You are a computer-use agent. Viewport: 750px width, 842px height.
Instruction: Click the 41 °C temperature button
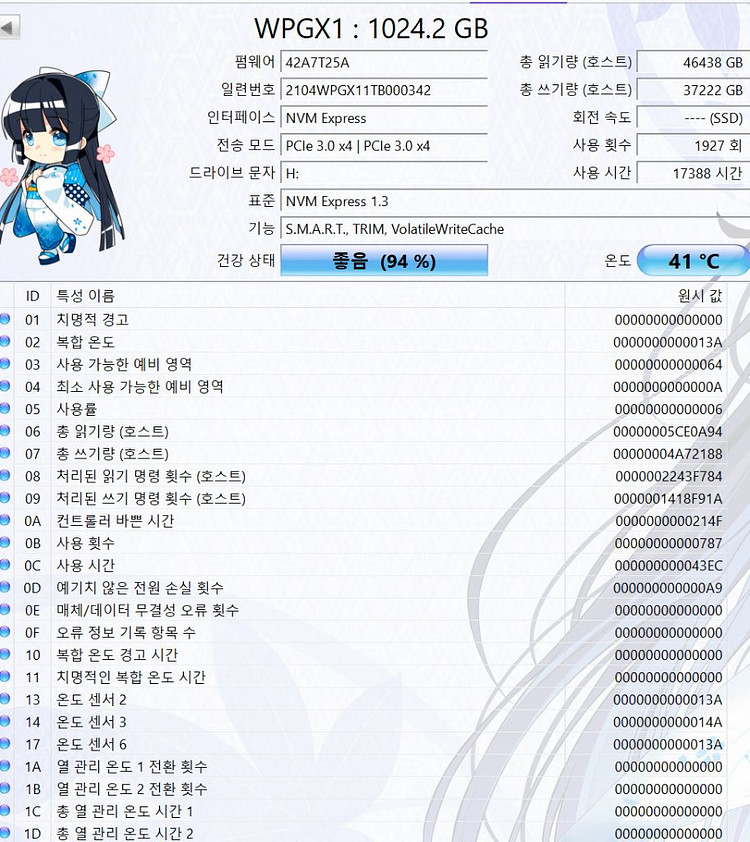coord(693,262)
